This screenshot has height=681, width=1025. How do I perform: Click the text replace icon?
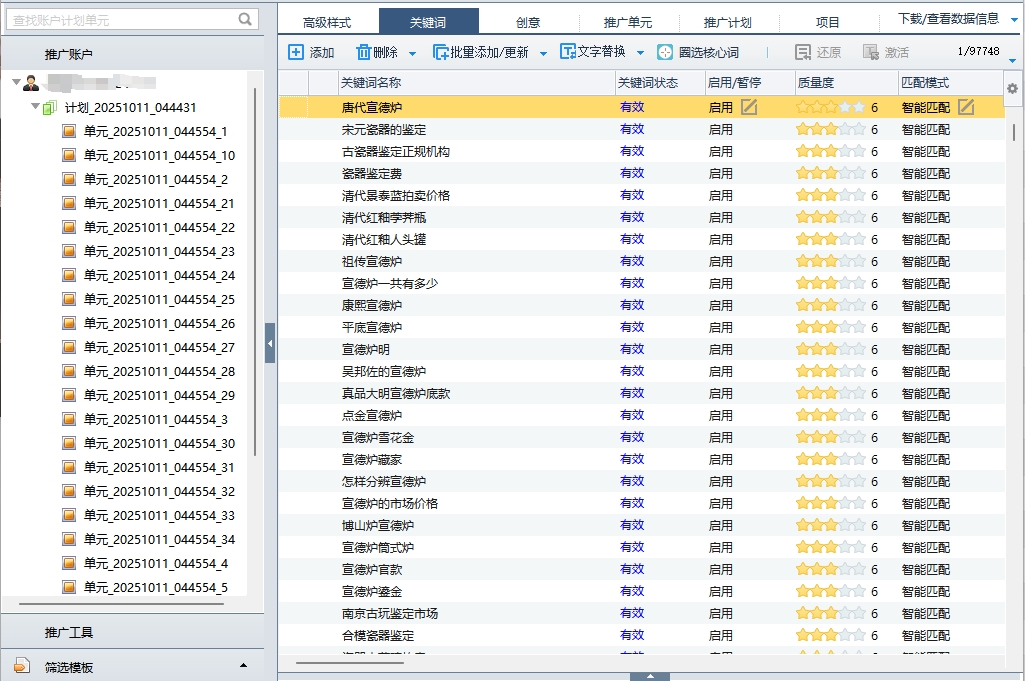(567, 52)
